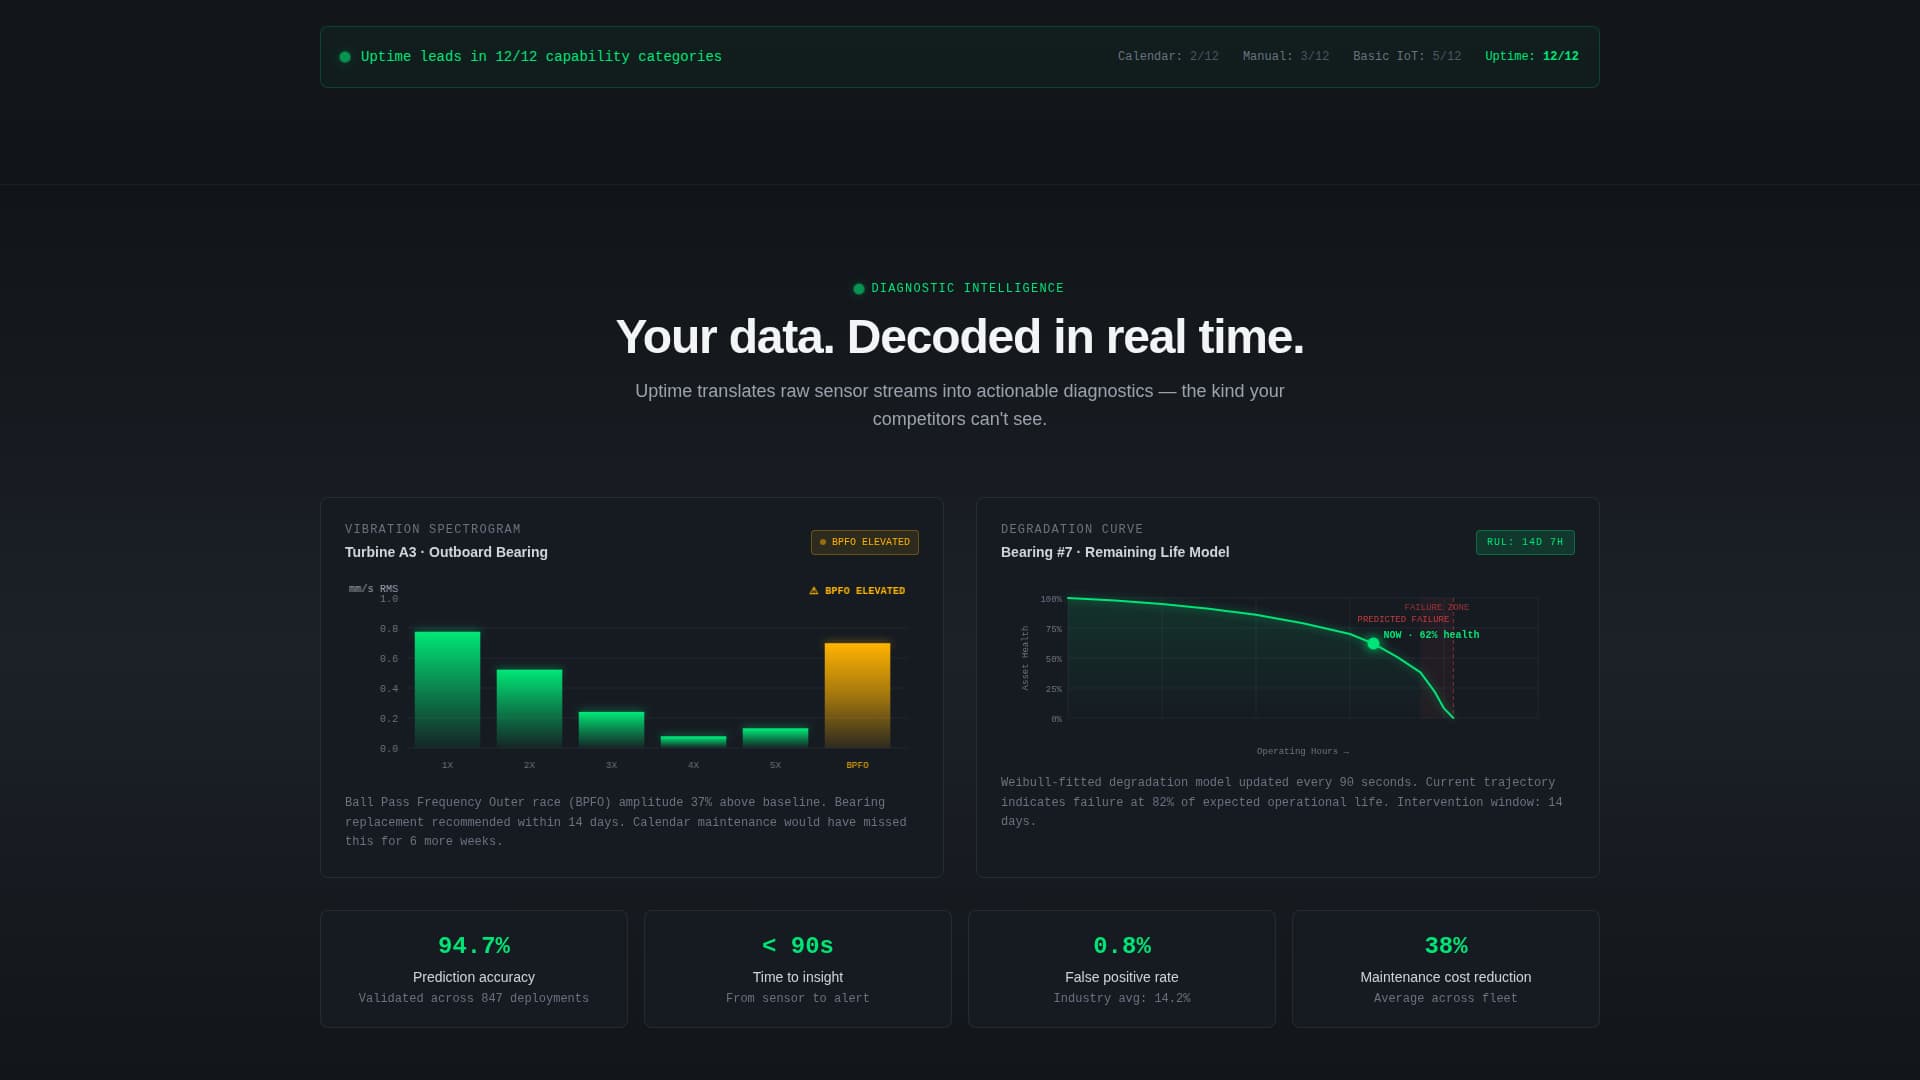Image resolution: width=1920 pixels, height=1080 pixels.
Task: Select the Uptime: 12/12 tab
Action: pos(1532,56)
